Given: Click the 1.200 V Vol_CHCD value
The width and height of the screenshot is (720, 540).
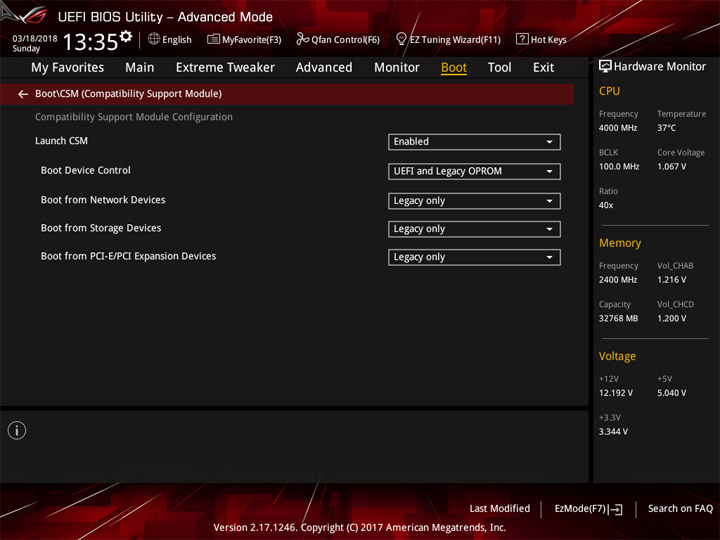Looking at the screenshot, I should click(671, 318).
